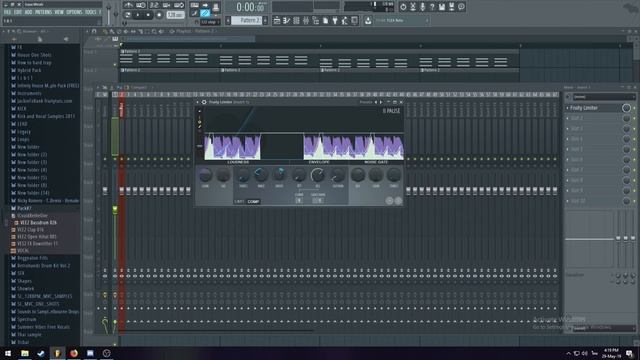Select next preset arrow in Fruity Limiter

coord(381,102)
